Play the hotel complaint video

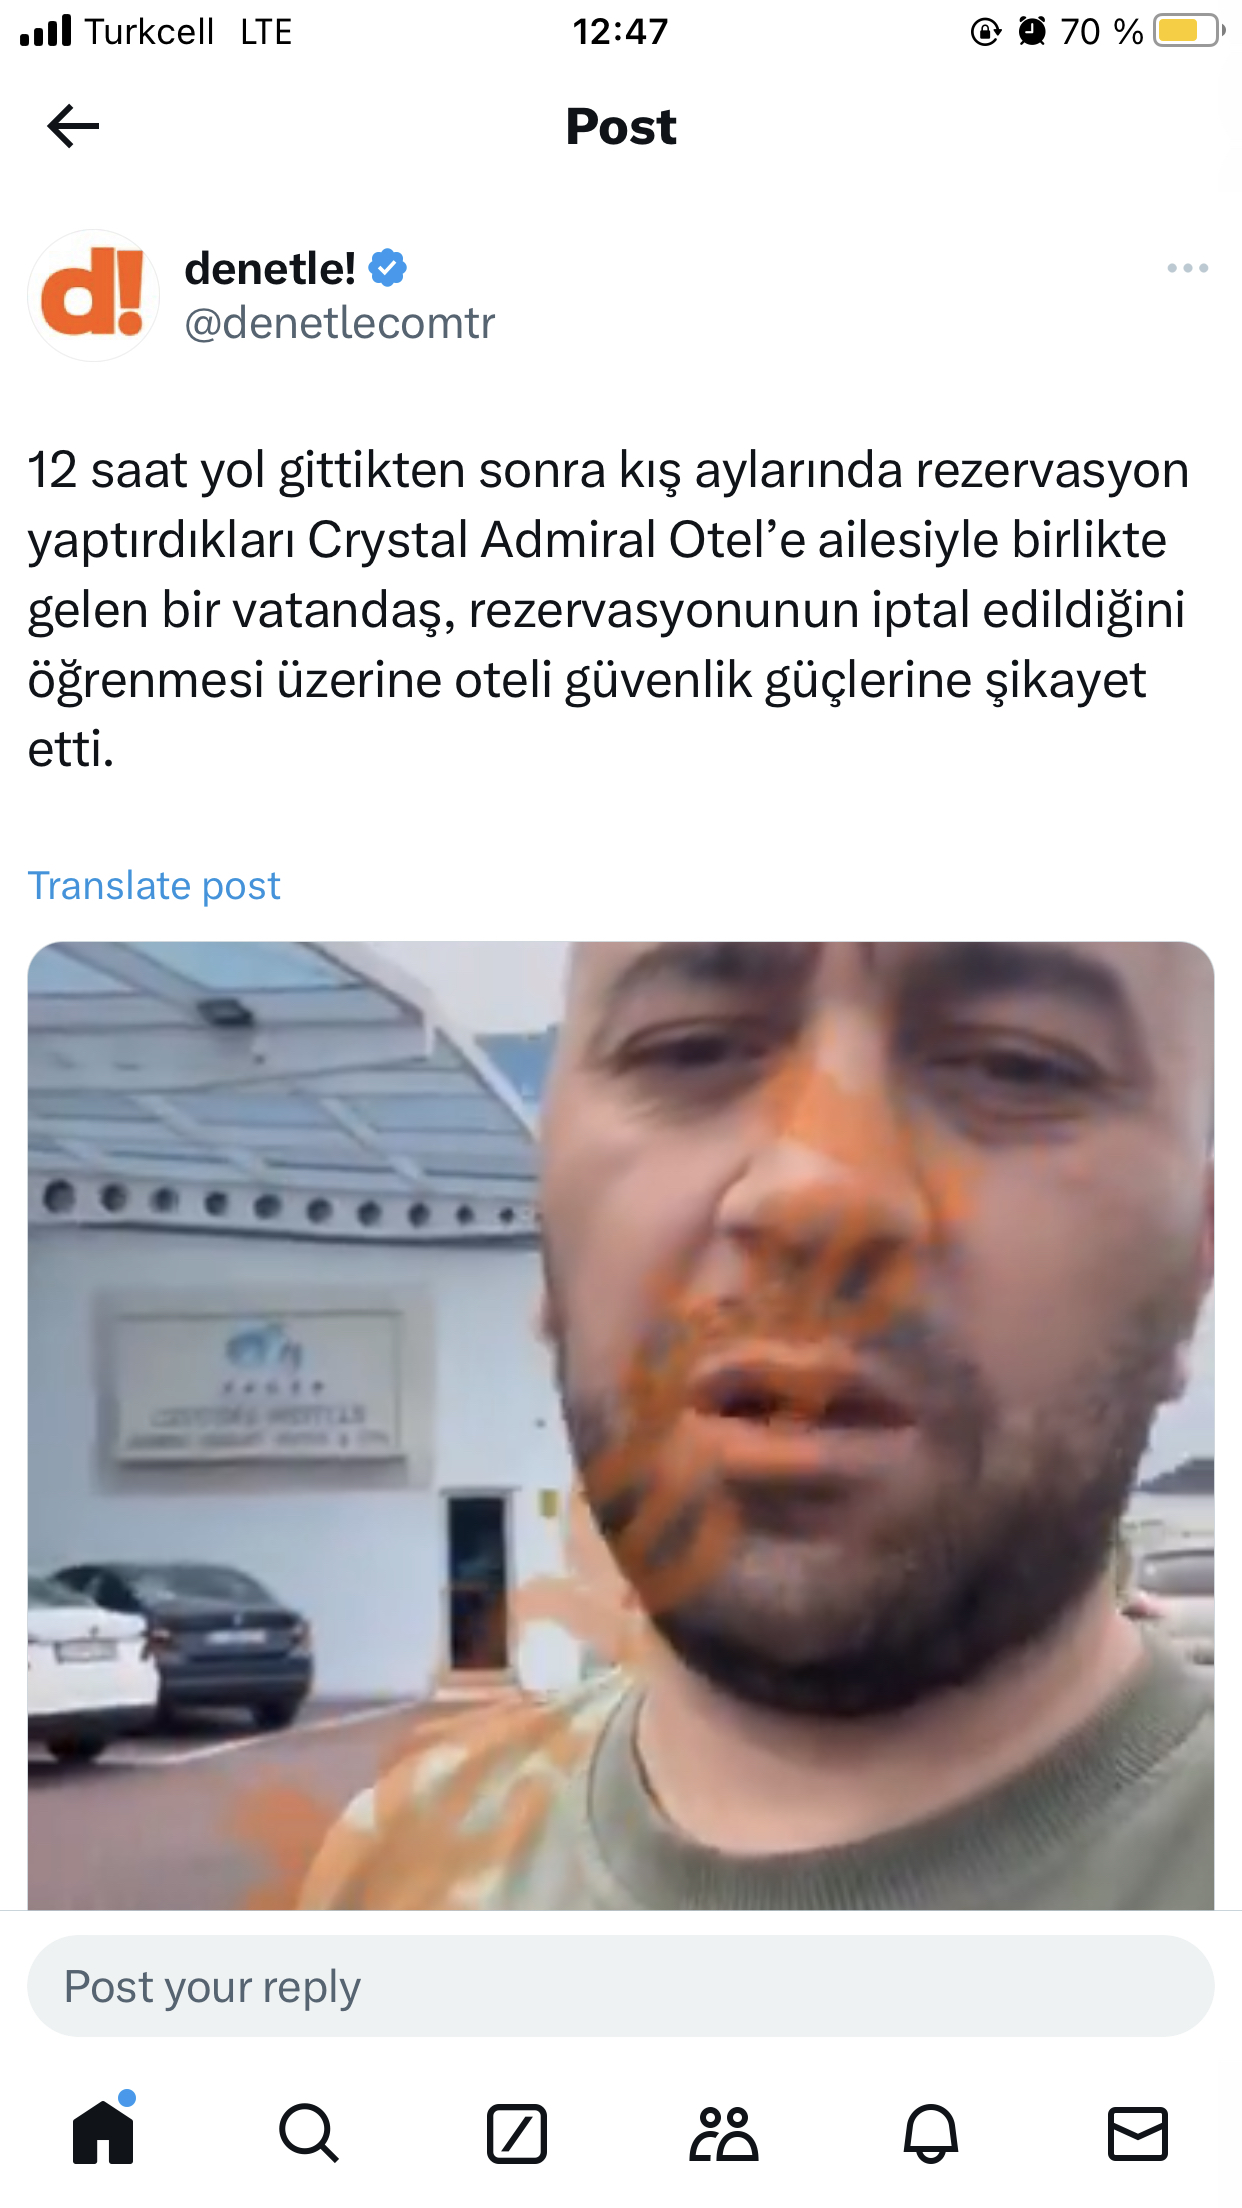[621, 1425]
